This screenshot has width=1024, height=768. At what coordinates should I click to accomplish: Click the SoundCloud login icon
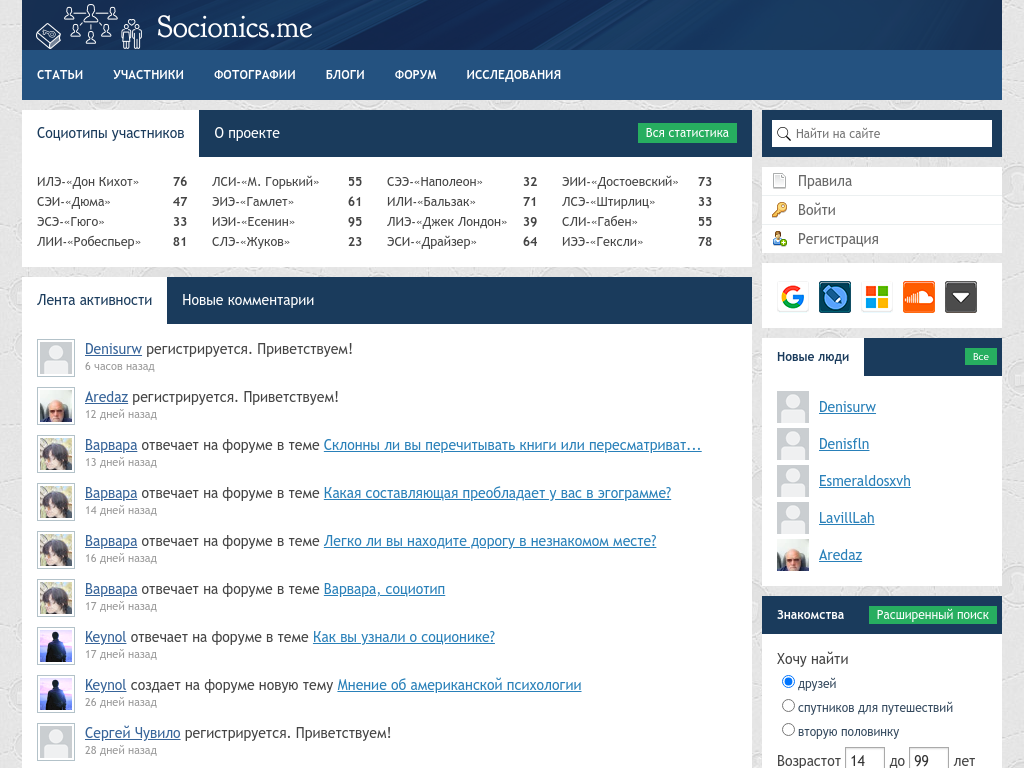point(918,297)
